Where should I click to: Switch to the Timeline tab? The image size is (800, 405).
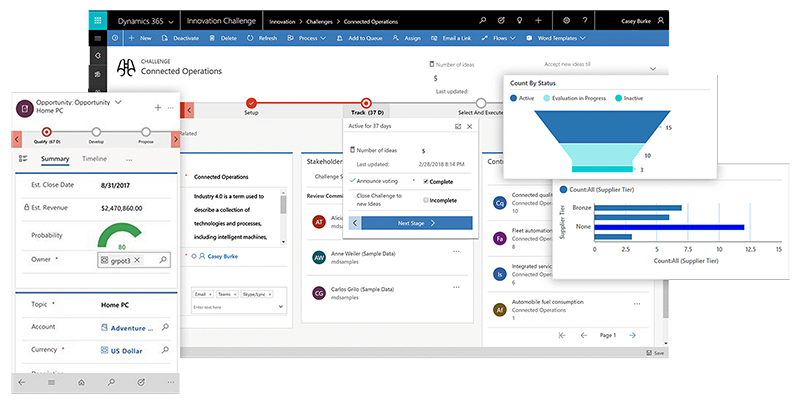pyautogui.click(x=94, y=159)
